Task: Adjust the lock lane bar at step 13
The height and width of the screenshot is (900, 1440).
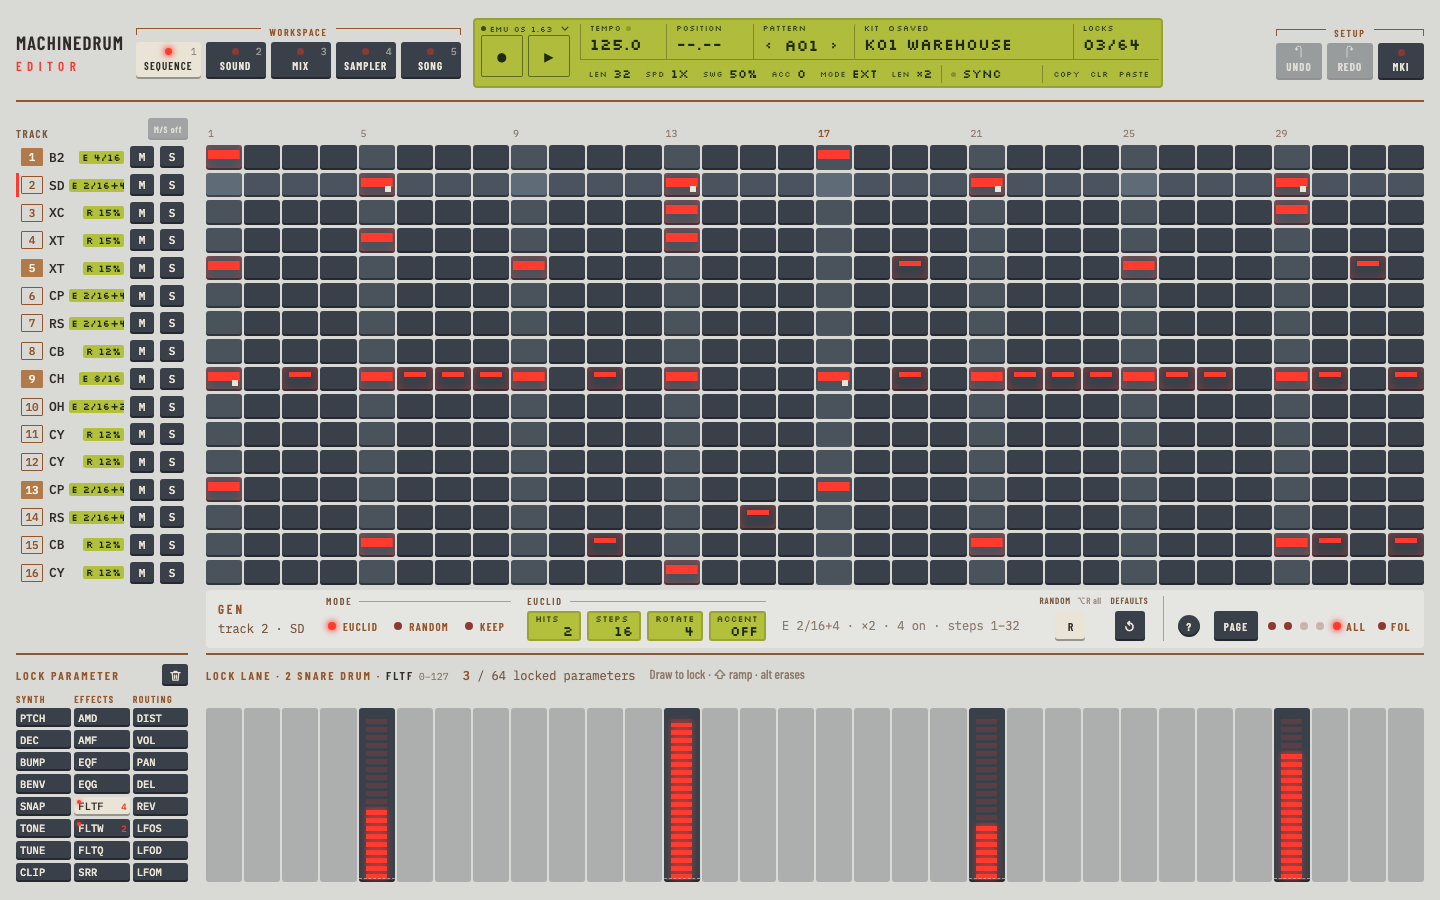Action: coord(682,795)
